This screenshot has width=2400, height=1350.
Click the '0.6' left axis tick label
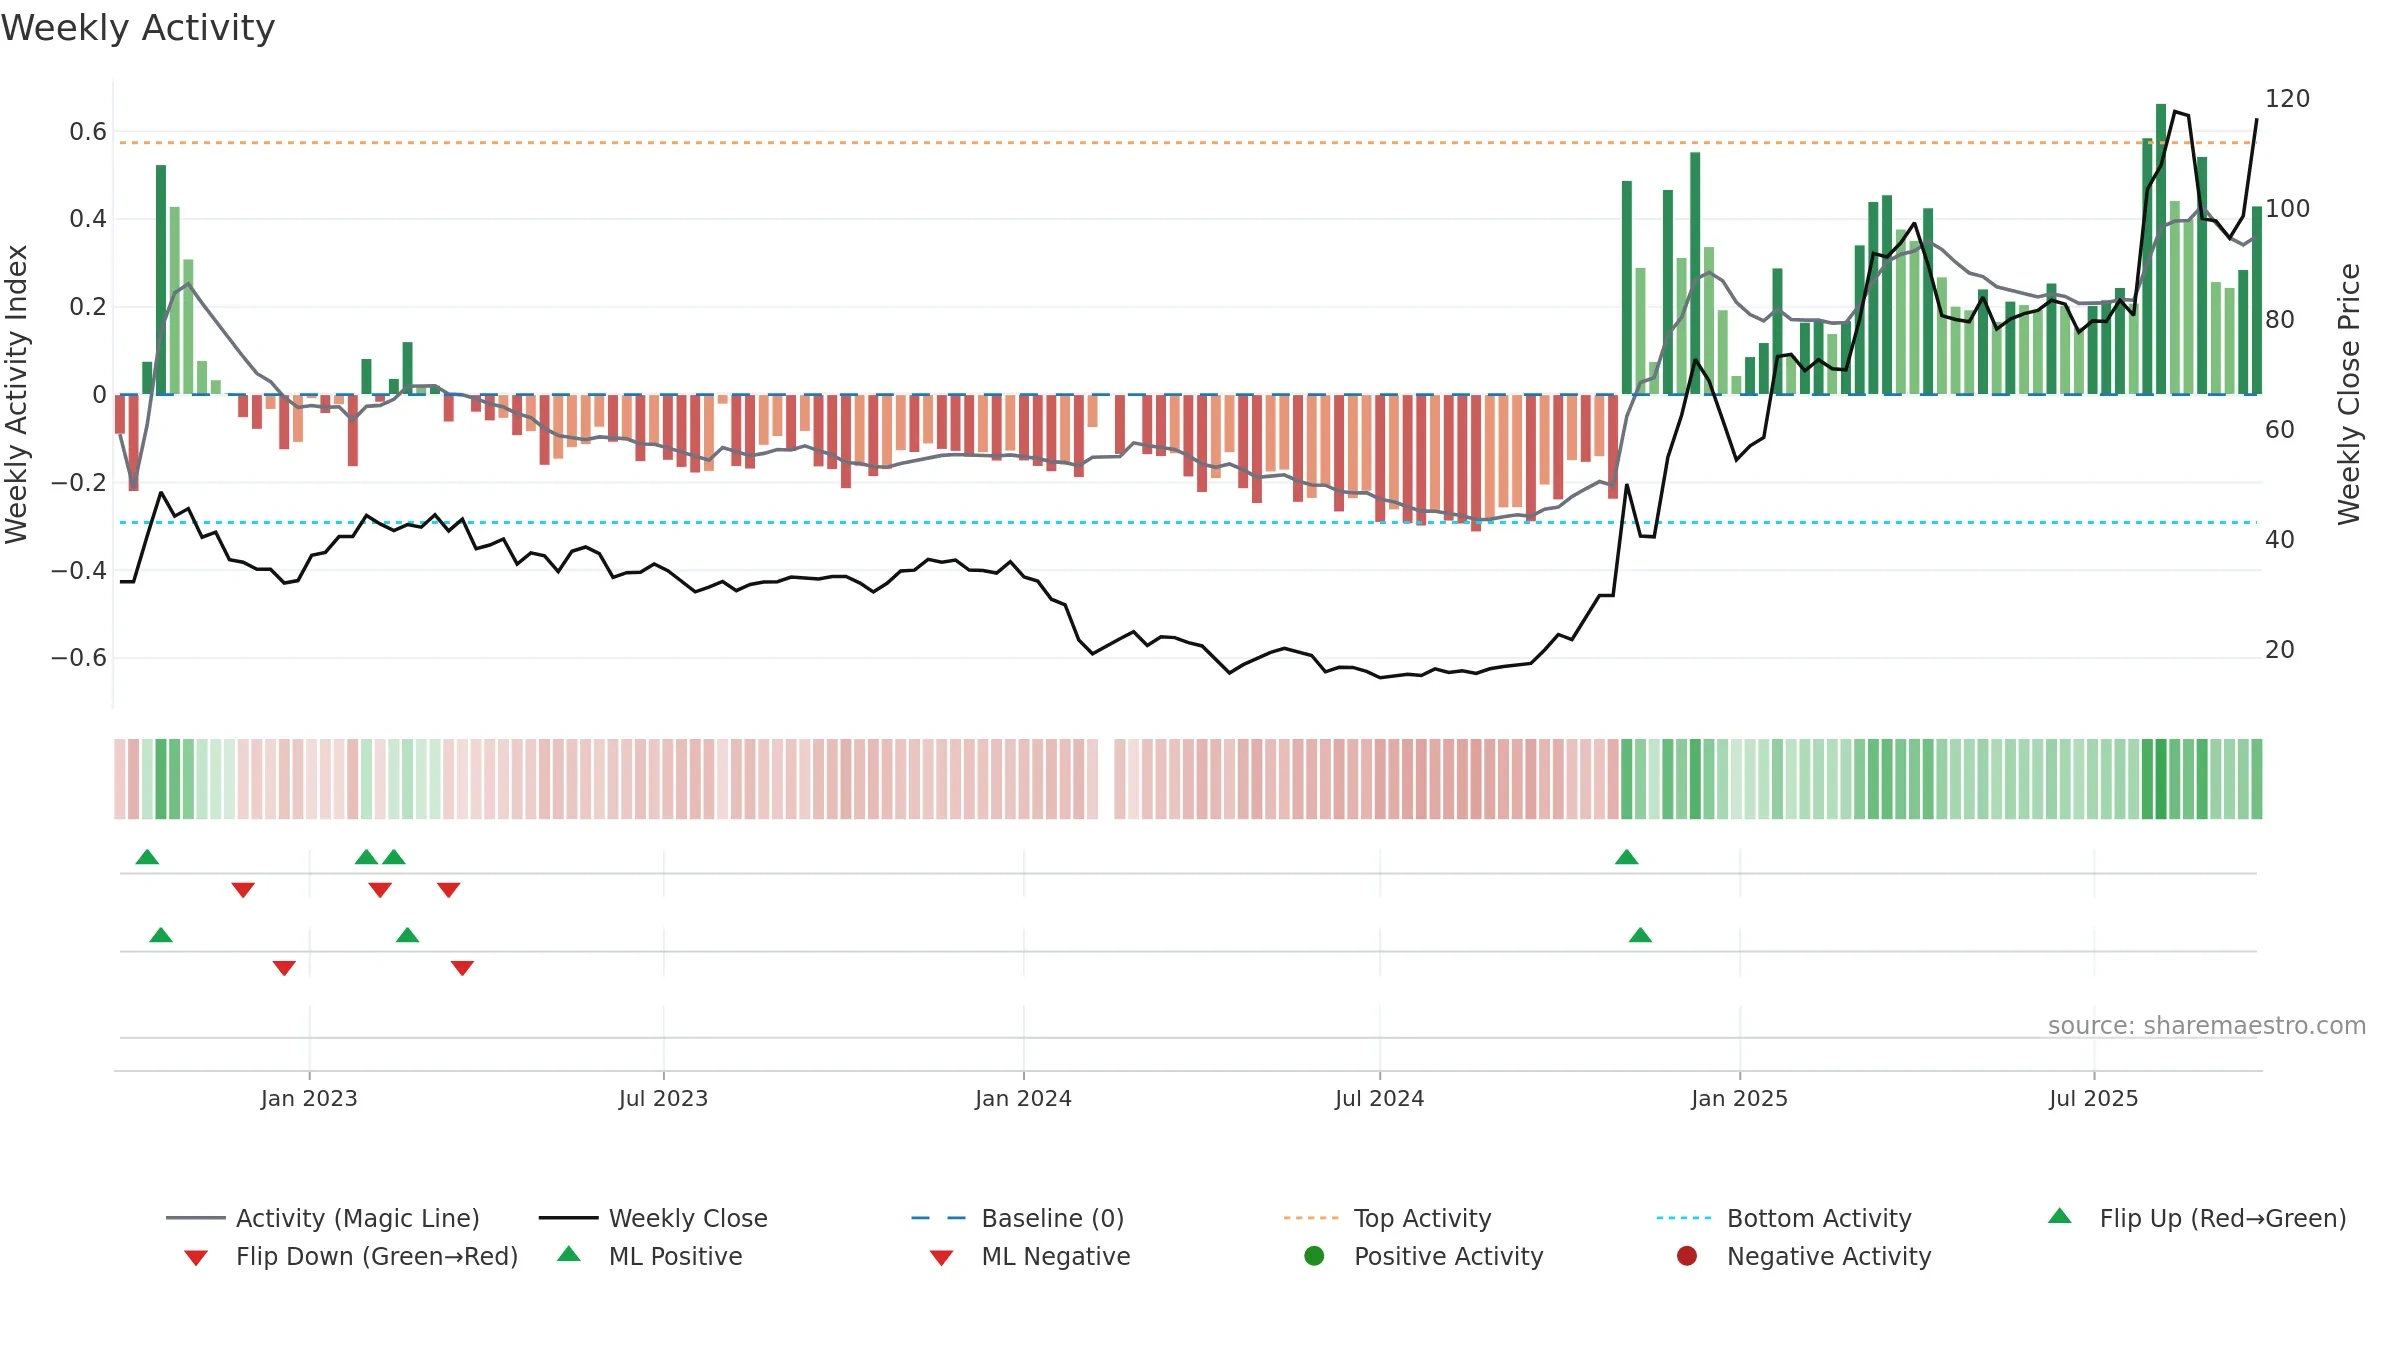tap(88, 132)
